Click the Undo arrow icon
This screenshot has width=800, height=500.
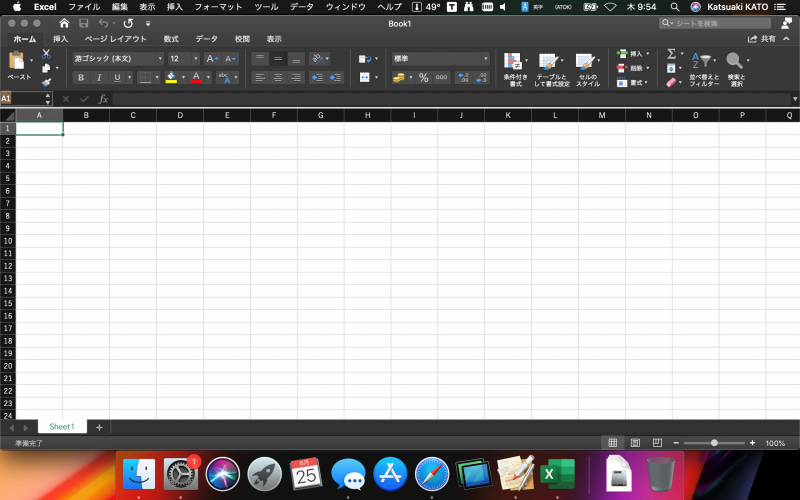click(x=104, y=23)
